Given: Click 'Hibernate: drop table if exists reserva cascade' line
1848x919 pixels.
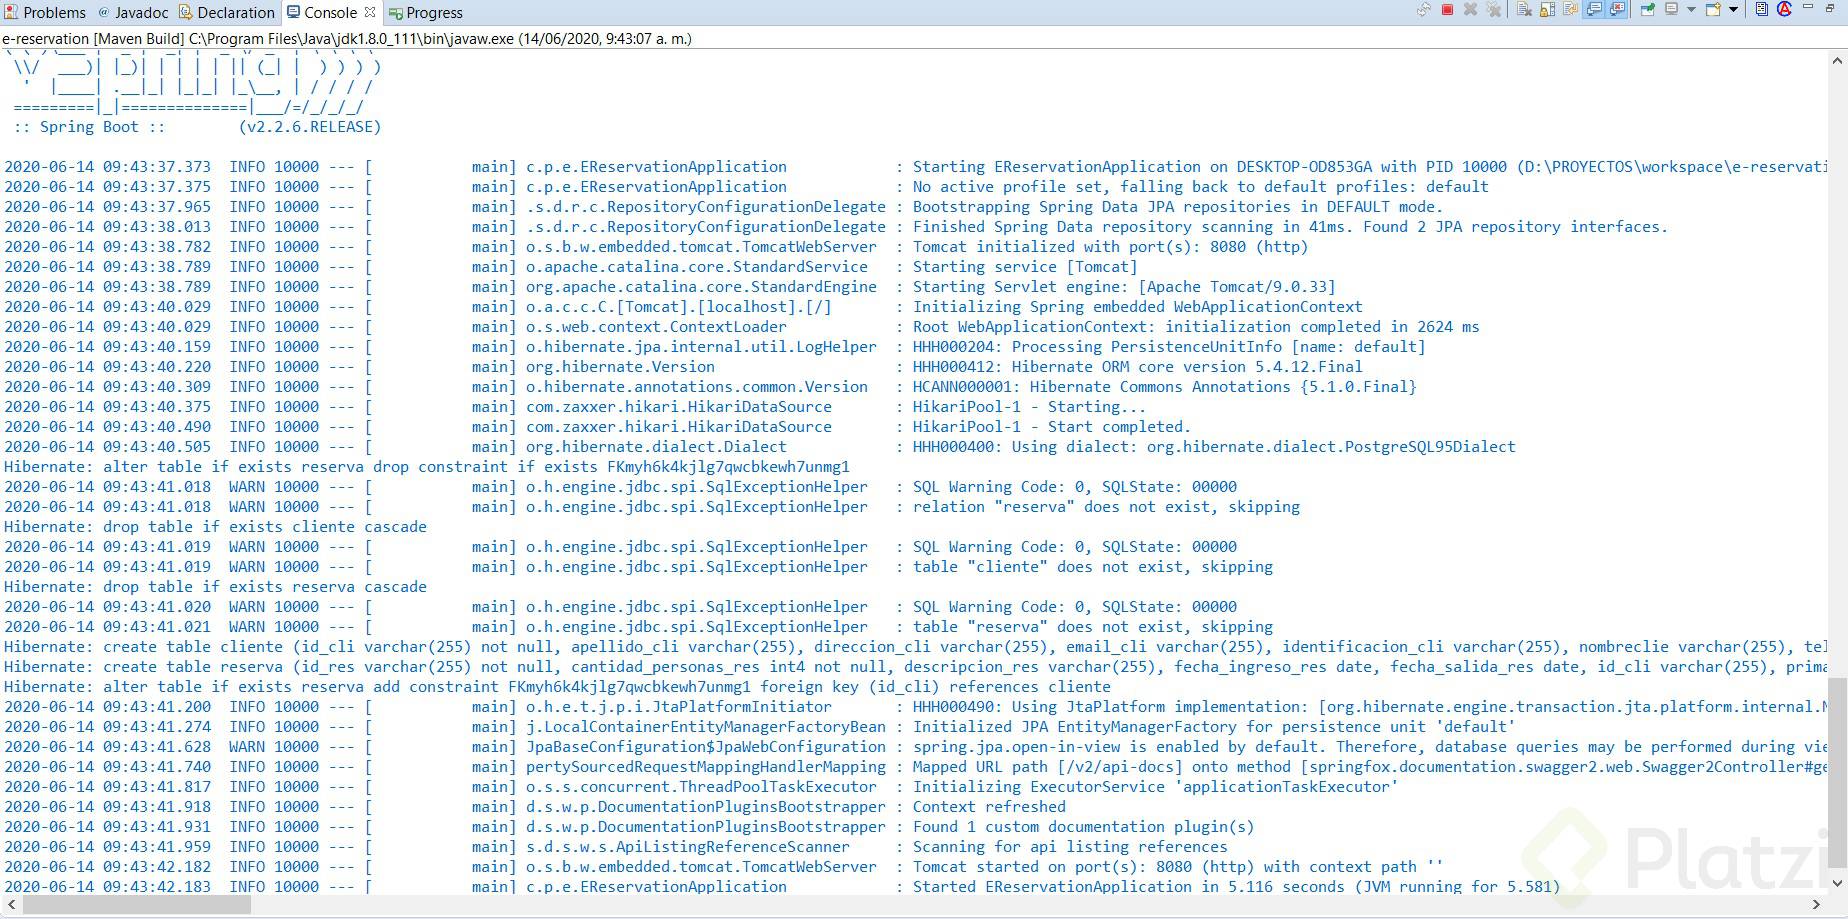Looking at the screenshot, I should point(215,587).
